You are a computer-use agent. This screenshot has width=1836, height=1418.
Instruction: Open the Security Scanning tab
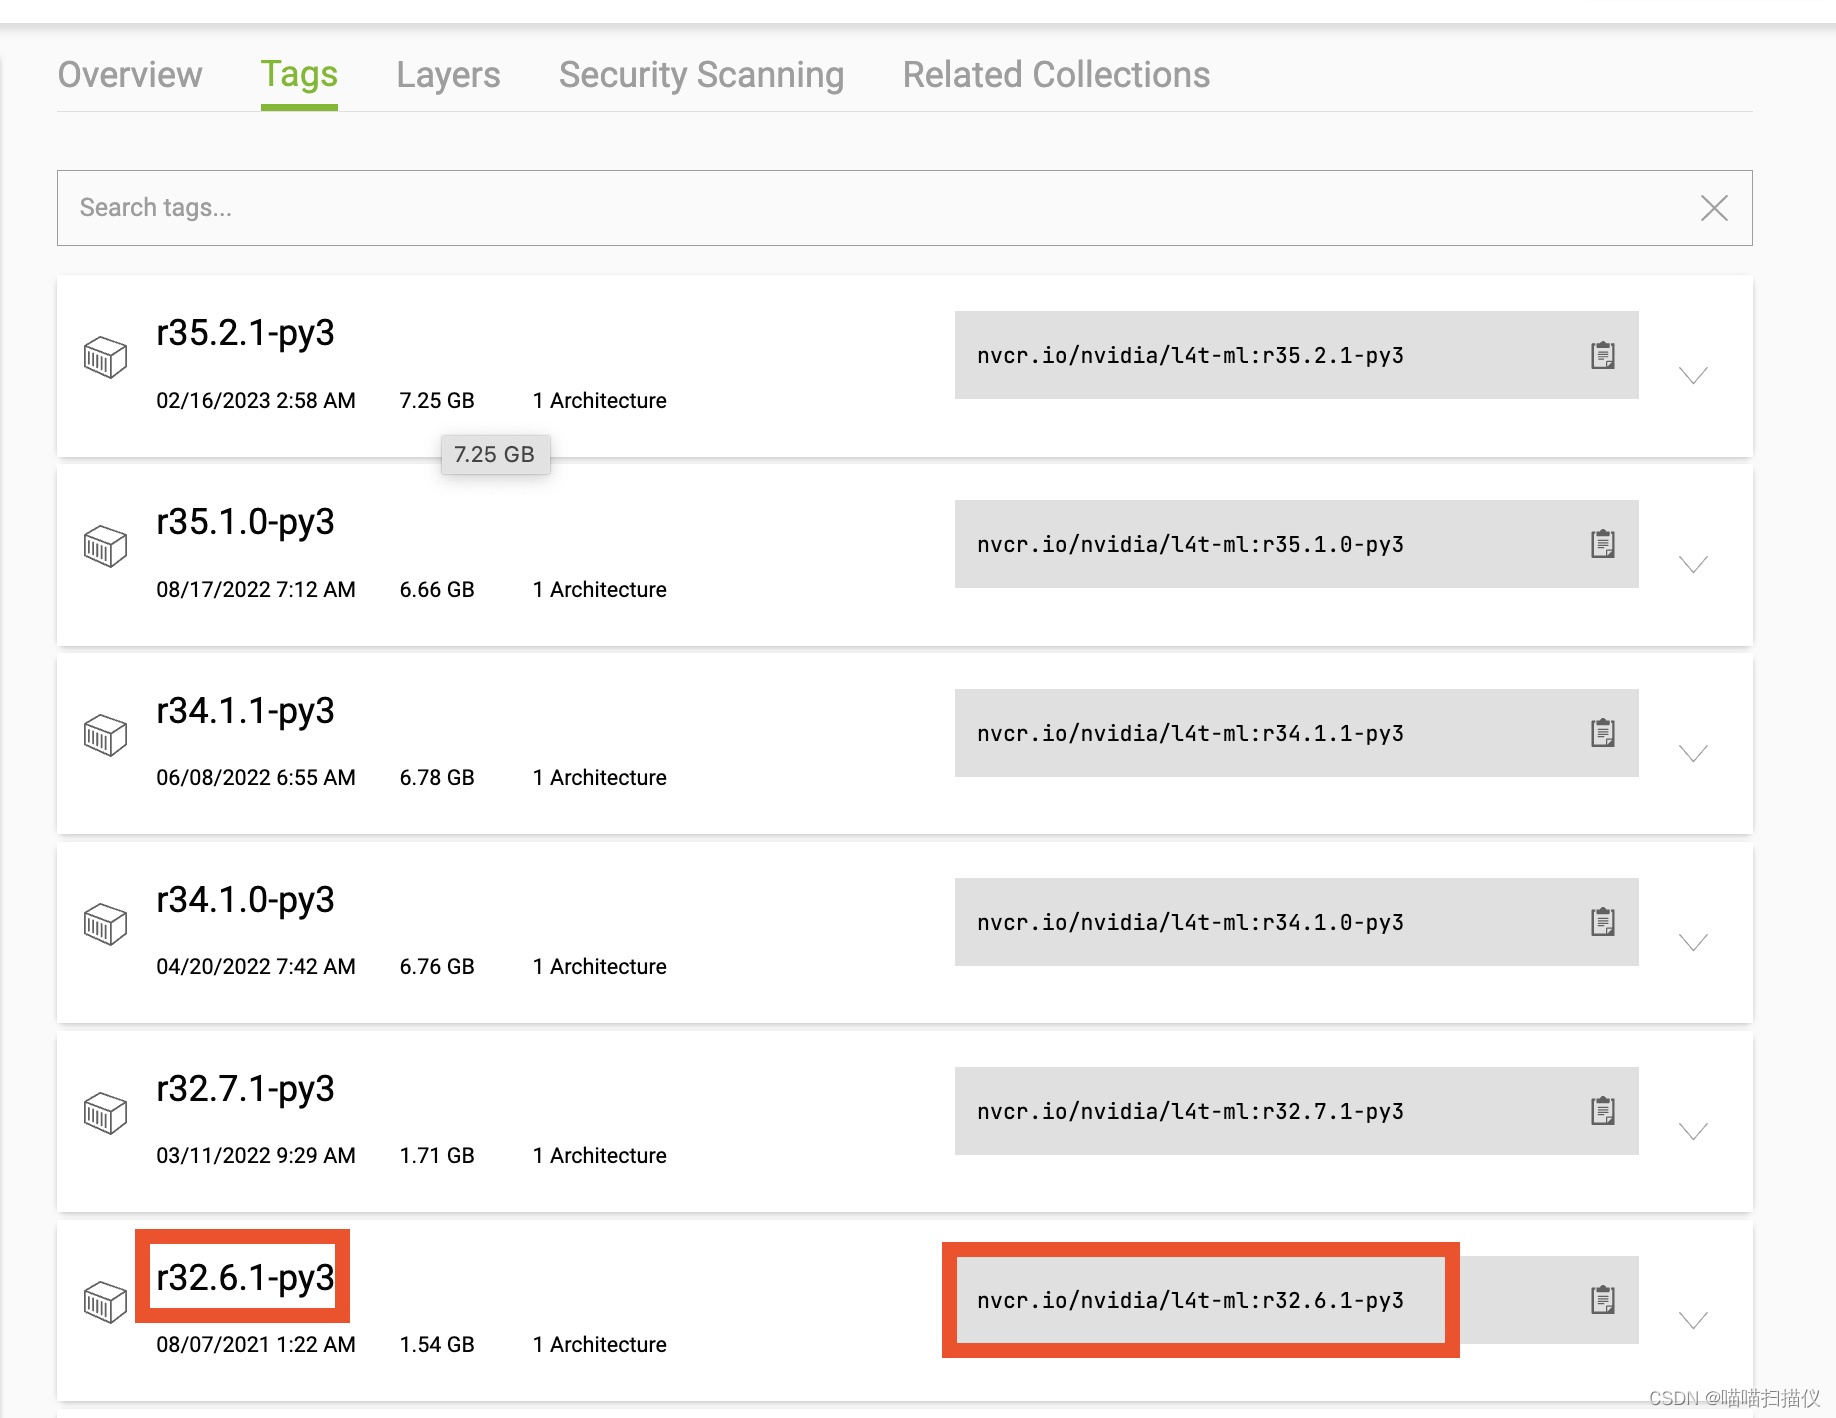701,75
